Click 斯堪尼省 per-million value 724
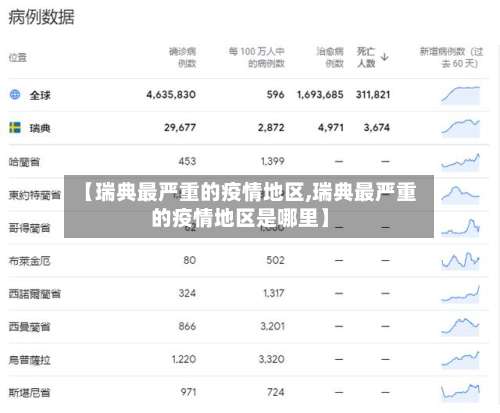Image resolution: width=500 pixels, height=413 pixels. [276, 392]
